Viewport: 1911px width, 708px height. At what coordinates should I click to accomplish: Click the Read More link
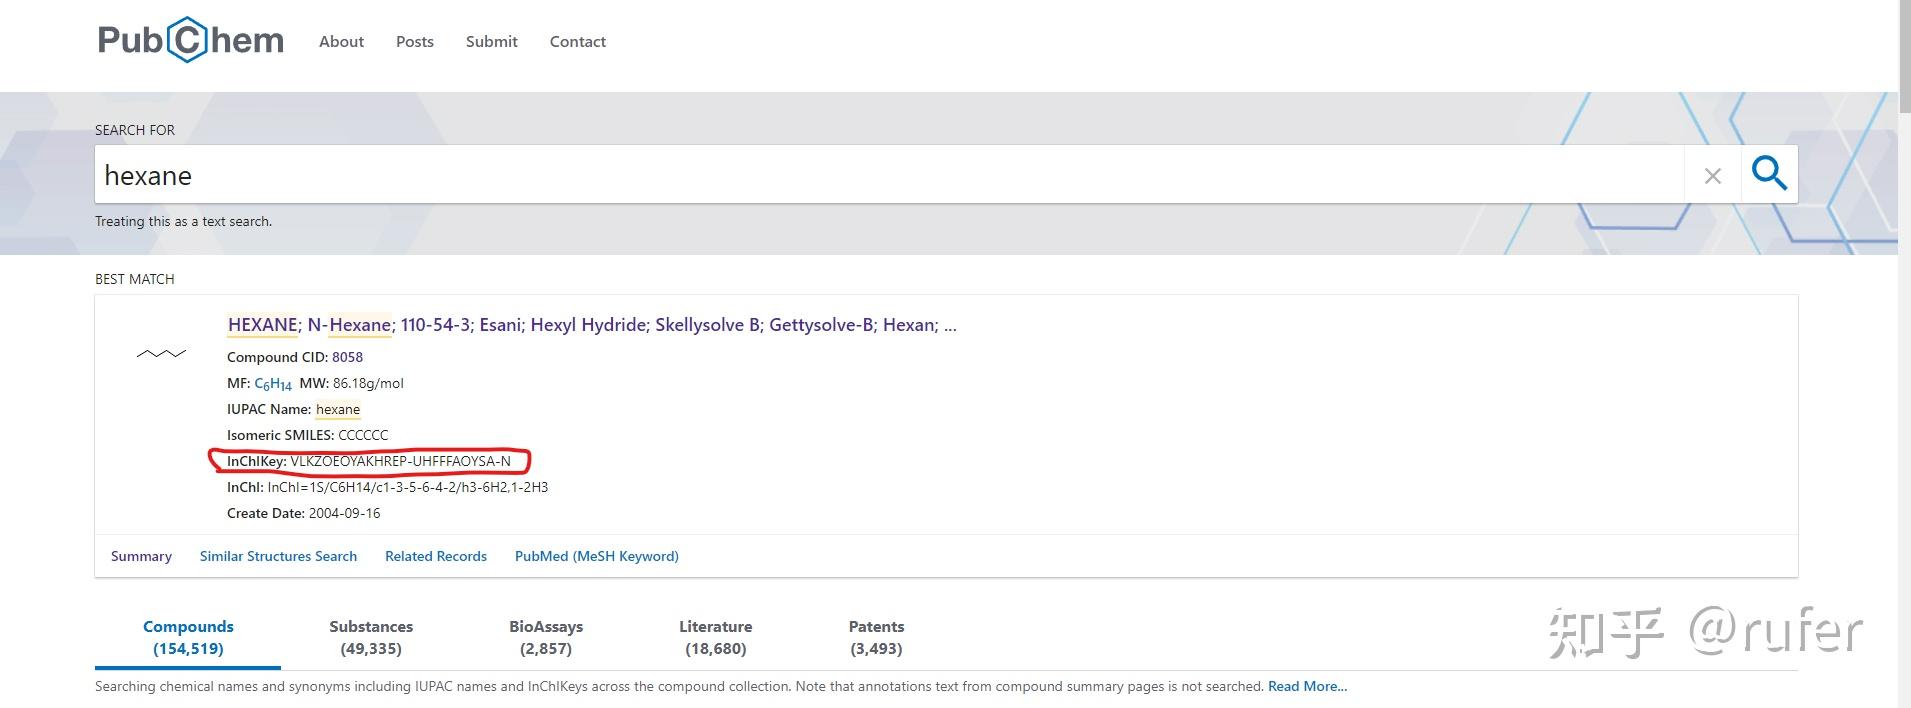tap(1307, 686)
